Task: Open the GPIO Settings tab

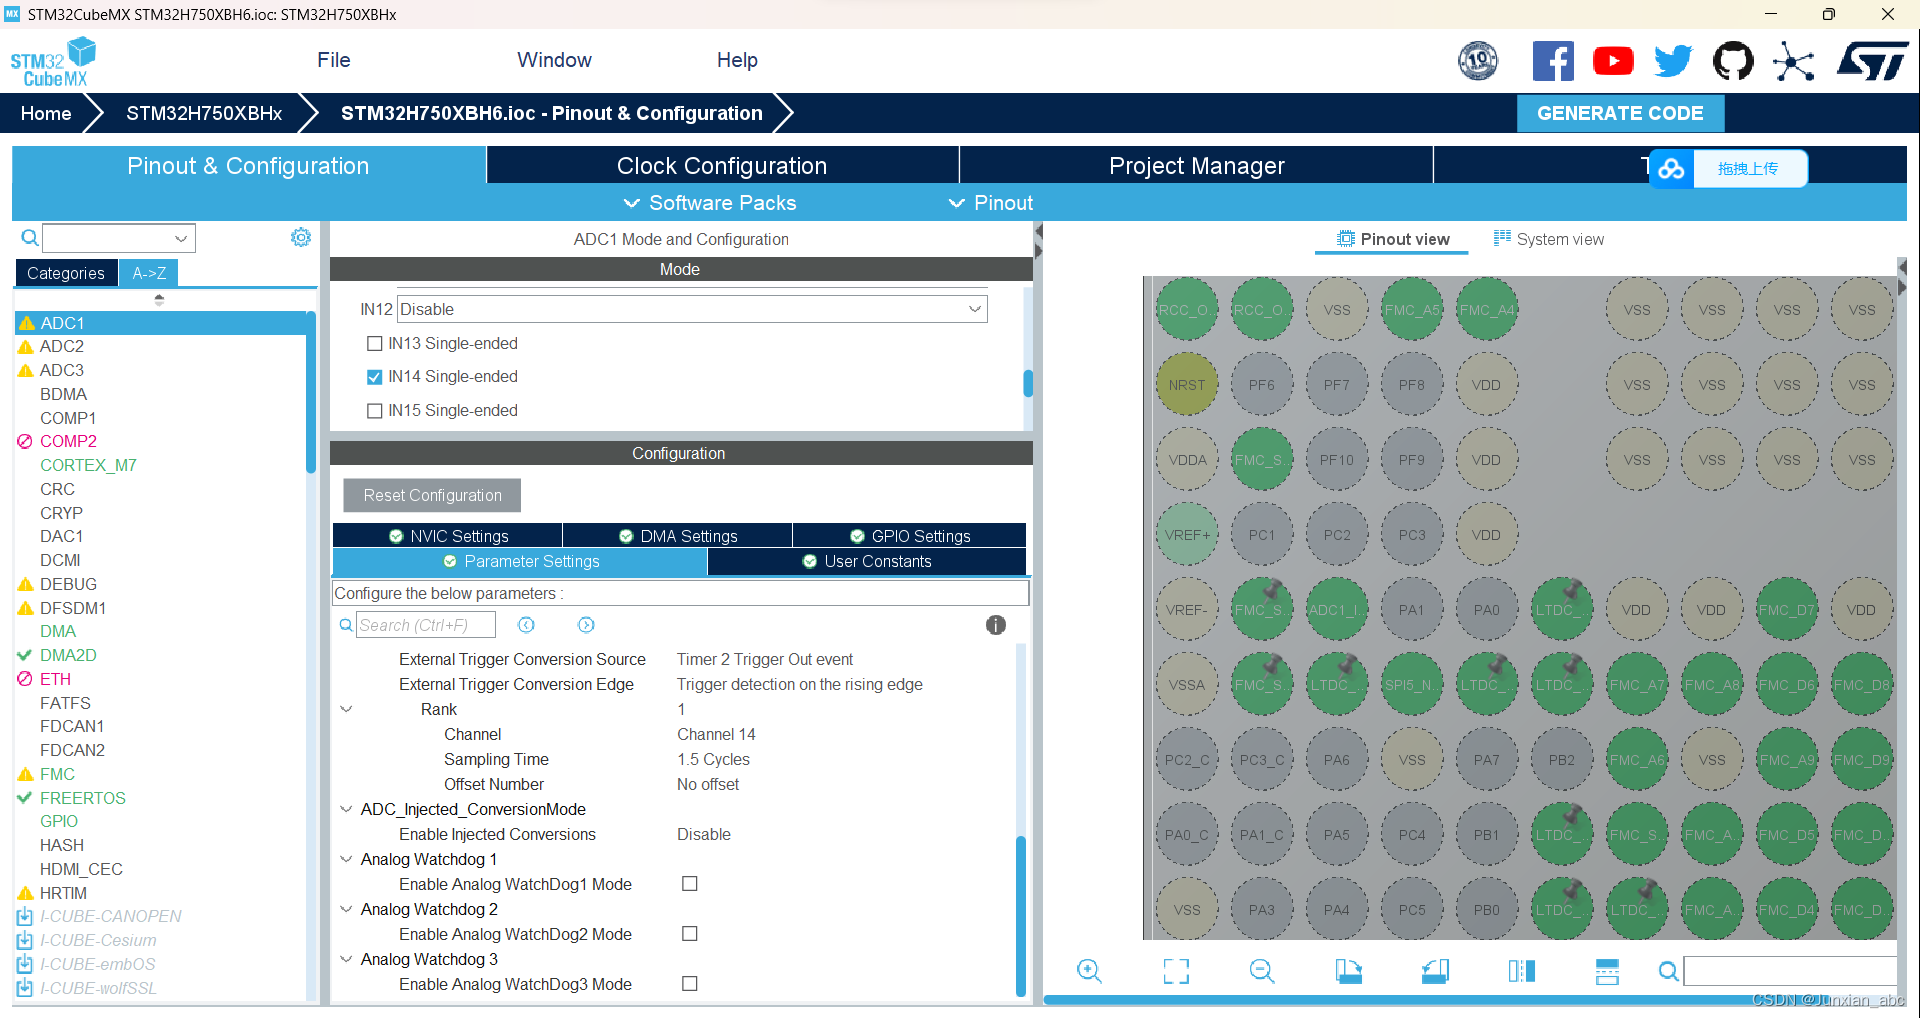Action: pos(910,536)
